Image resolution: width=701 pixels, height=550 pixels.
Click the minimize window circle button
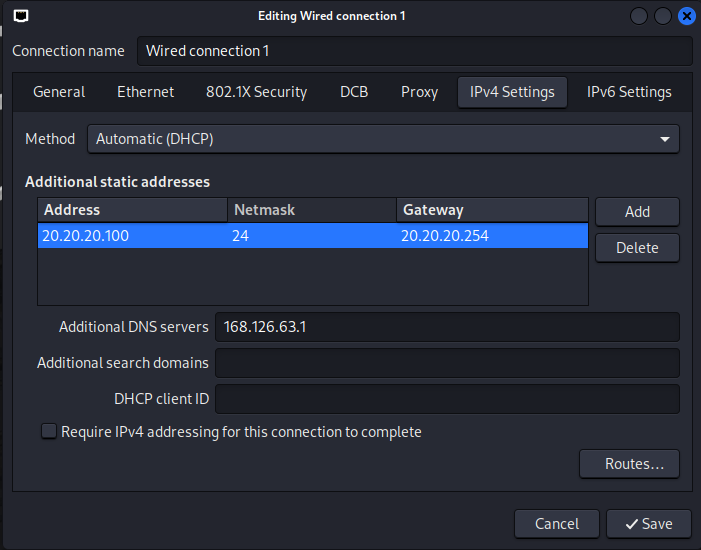point(638,17)
